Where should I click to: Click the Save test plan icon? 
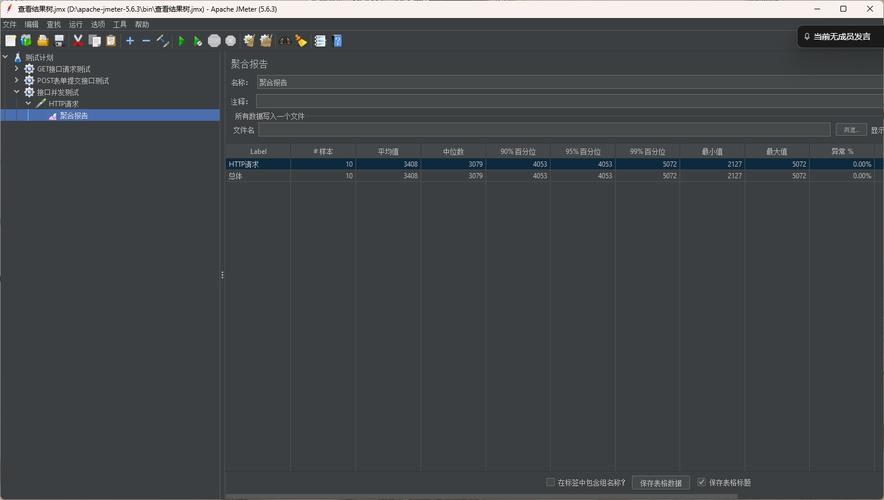point(59,41)
